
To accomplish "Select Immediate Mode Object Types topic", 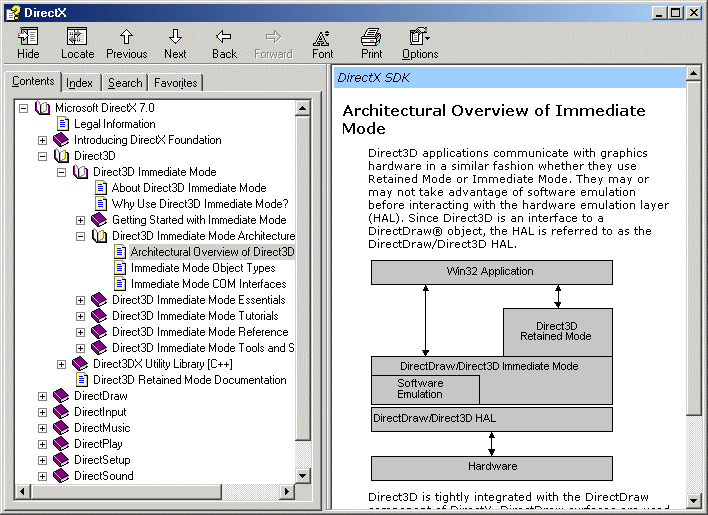I will pyautogui.click(x=203, y=268).
